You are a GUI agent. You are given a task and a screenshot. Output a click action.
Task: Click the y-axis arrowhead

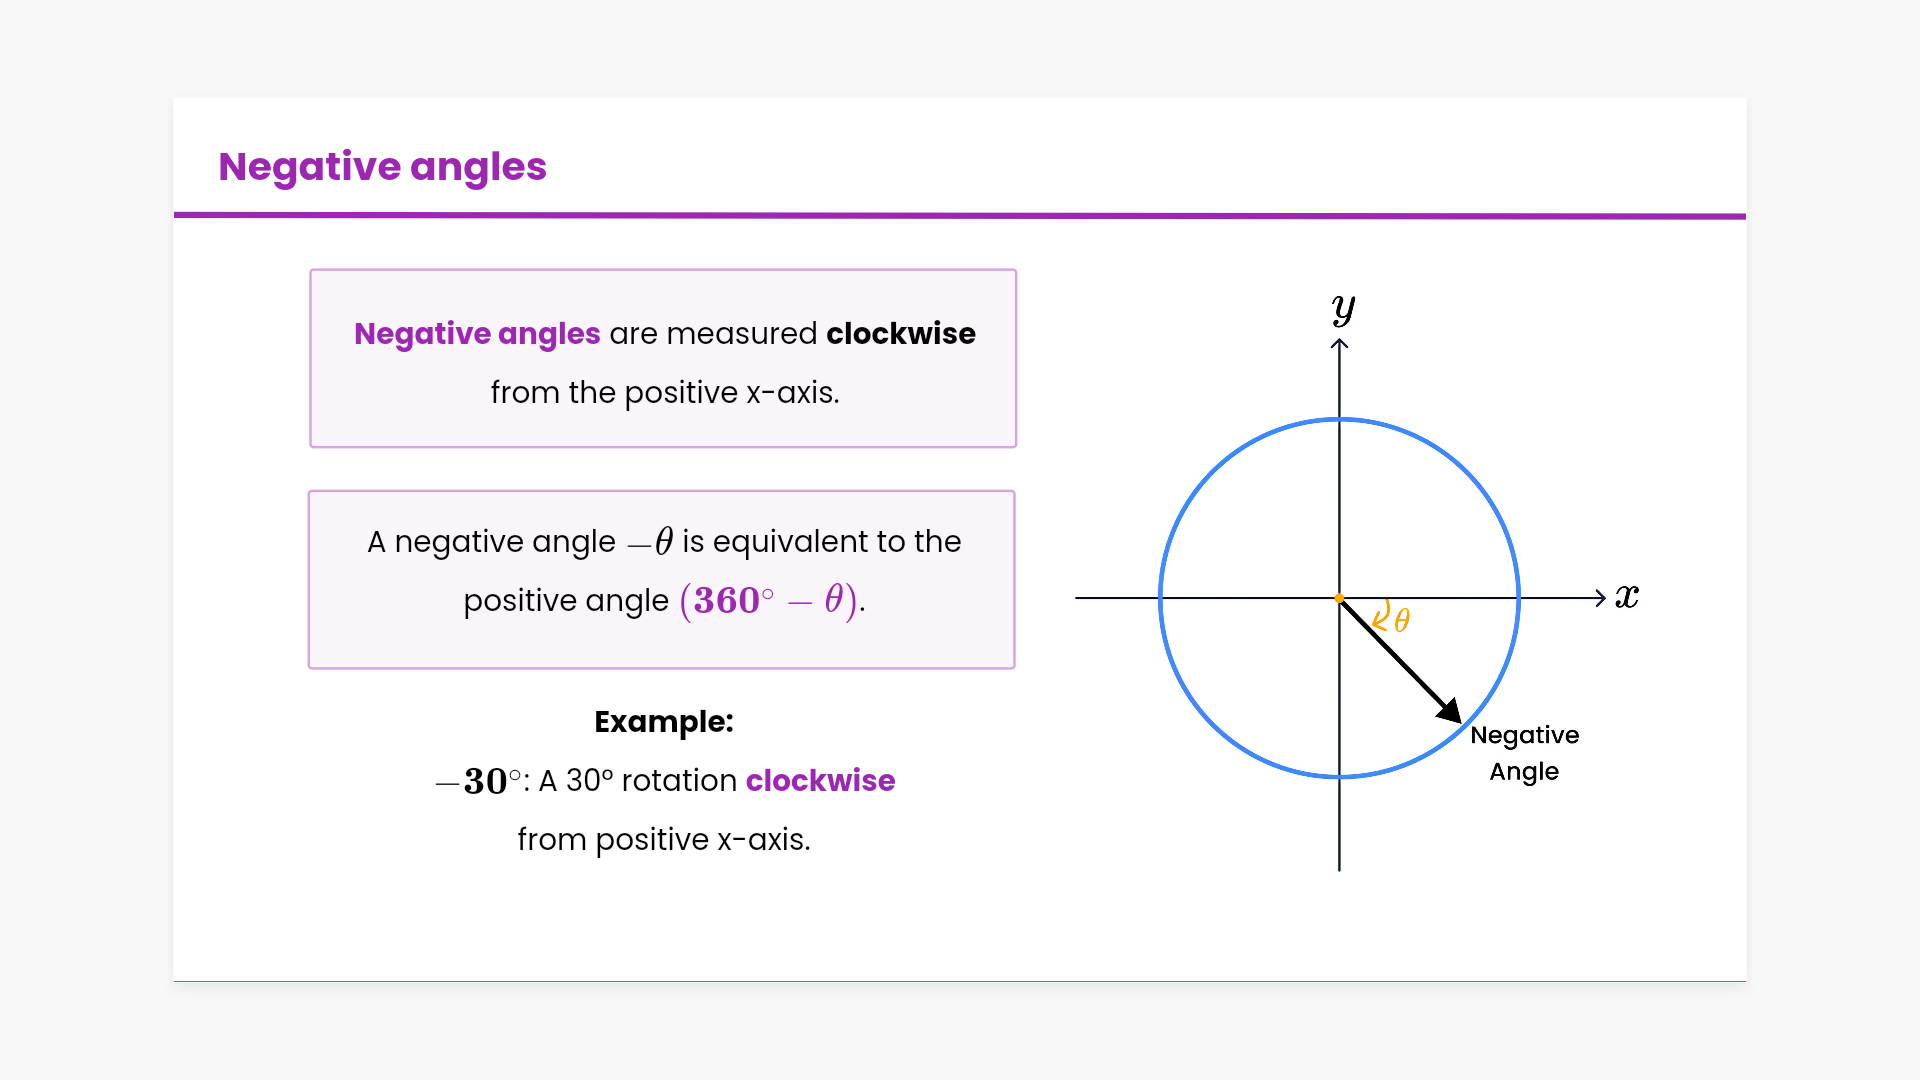tap(1339, 345)
